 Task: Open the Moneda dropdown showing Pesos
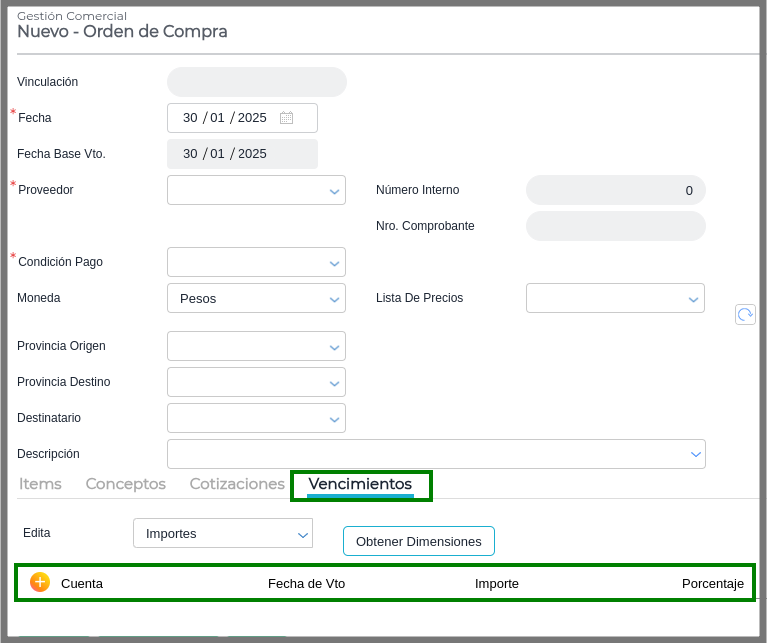256,298
